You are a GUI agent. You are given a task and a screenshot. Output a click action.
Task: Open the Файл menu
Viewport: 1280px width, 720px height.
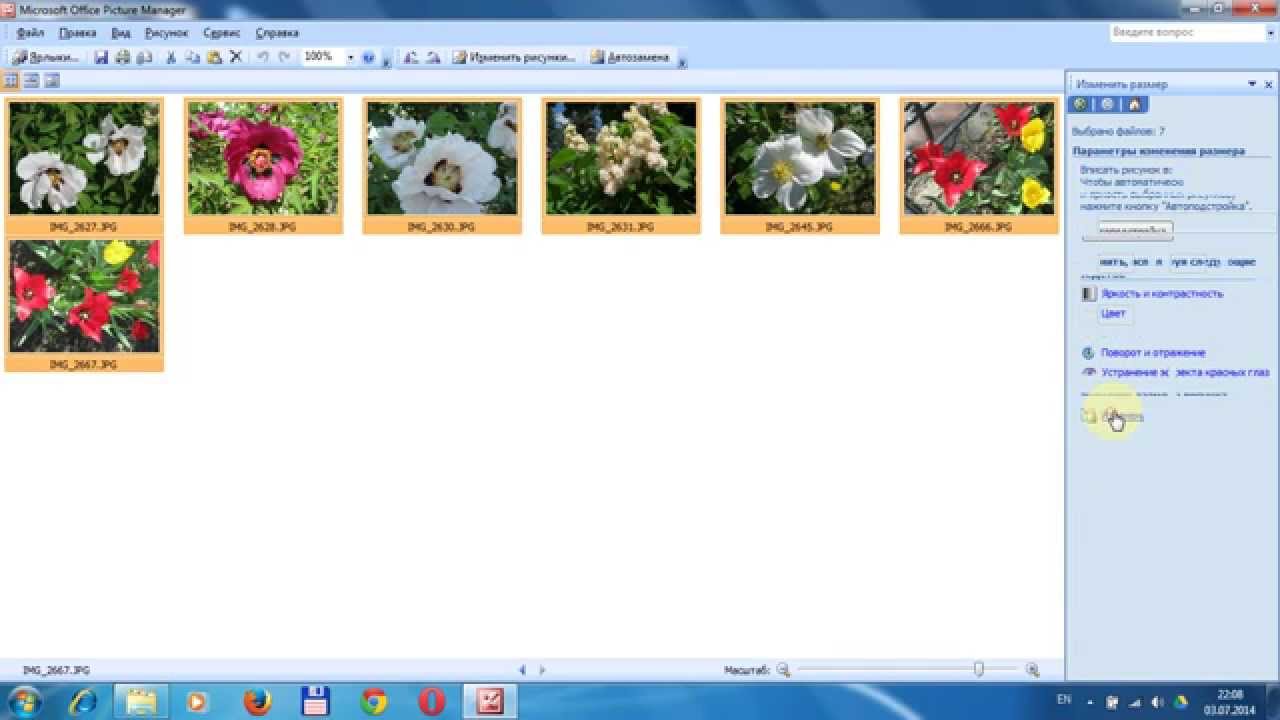tap(30, 33)
